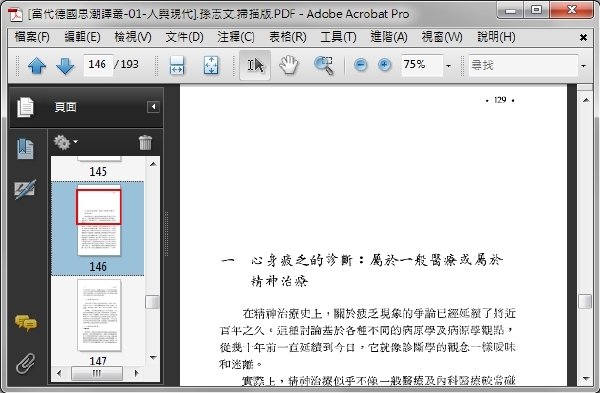Go to next page with down arrow
This screenshot has height=393, width=600.
(x=65, y=65)
